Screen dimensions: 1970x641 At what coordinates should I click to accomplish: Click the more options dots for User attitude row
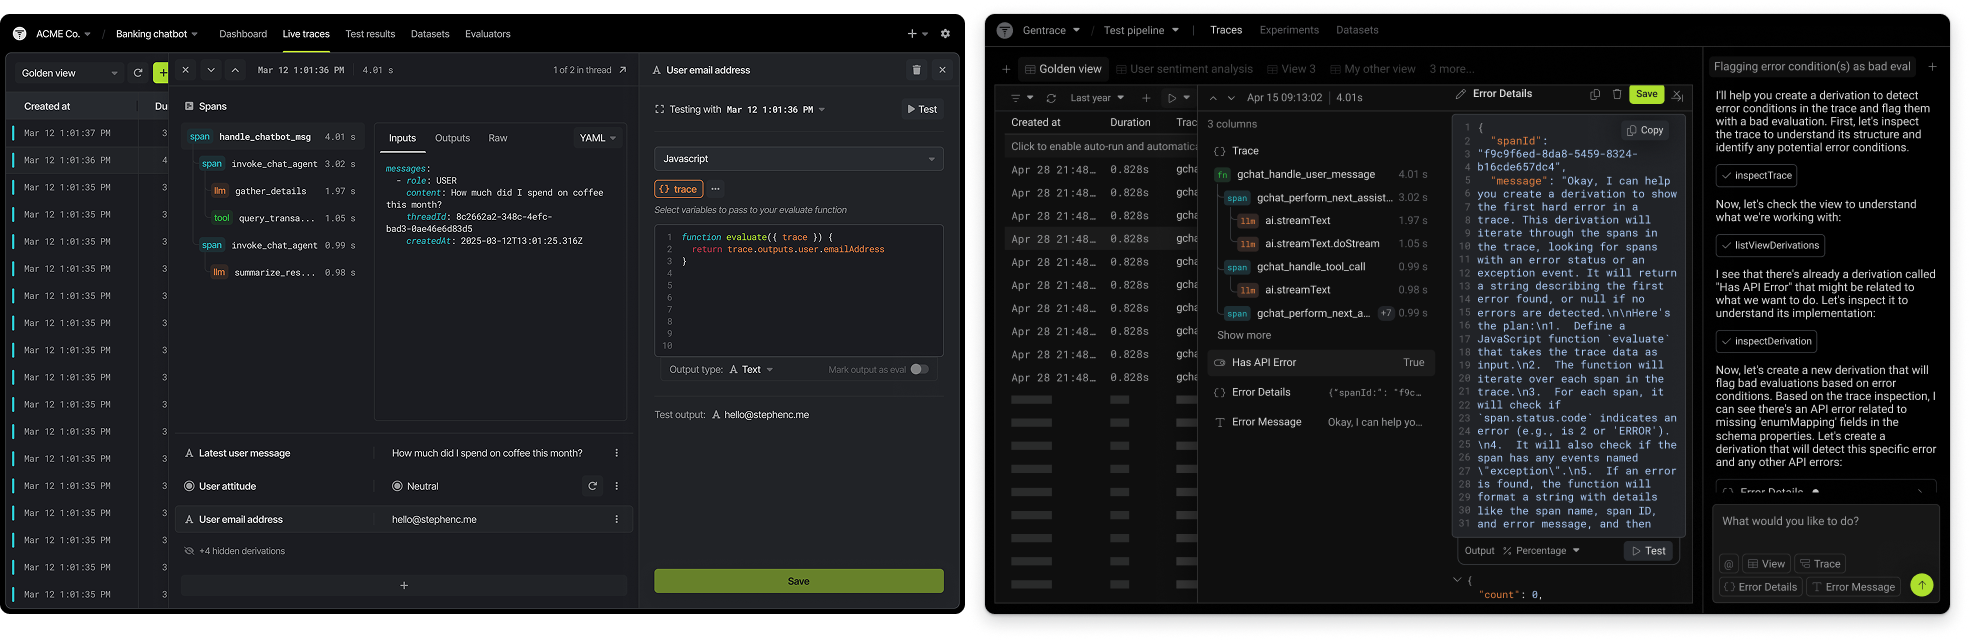[617, 486]
